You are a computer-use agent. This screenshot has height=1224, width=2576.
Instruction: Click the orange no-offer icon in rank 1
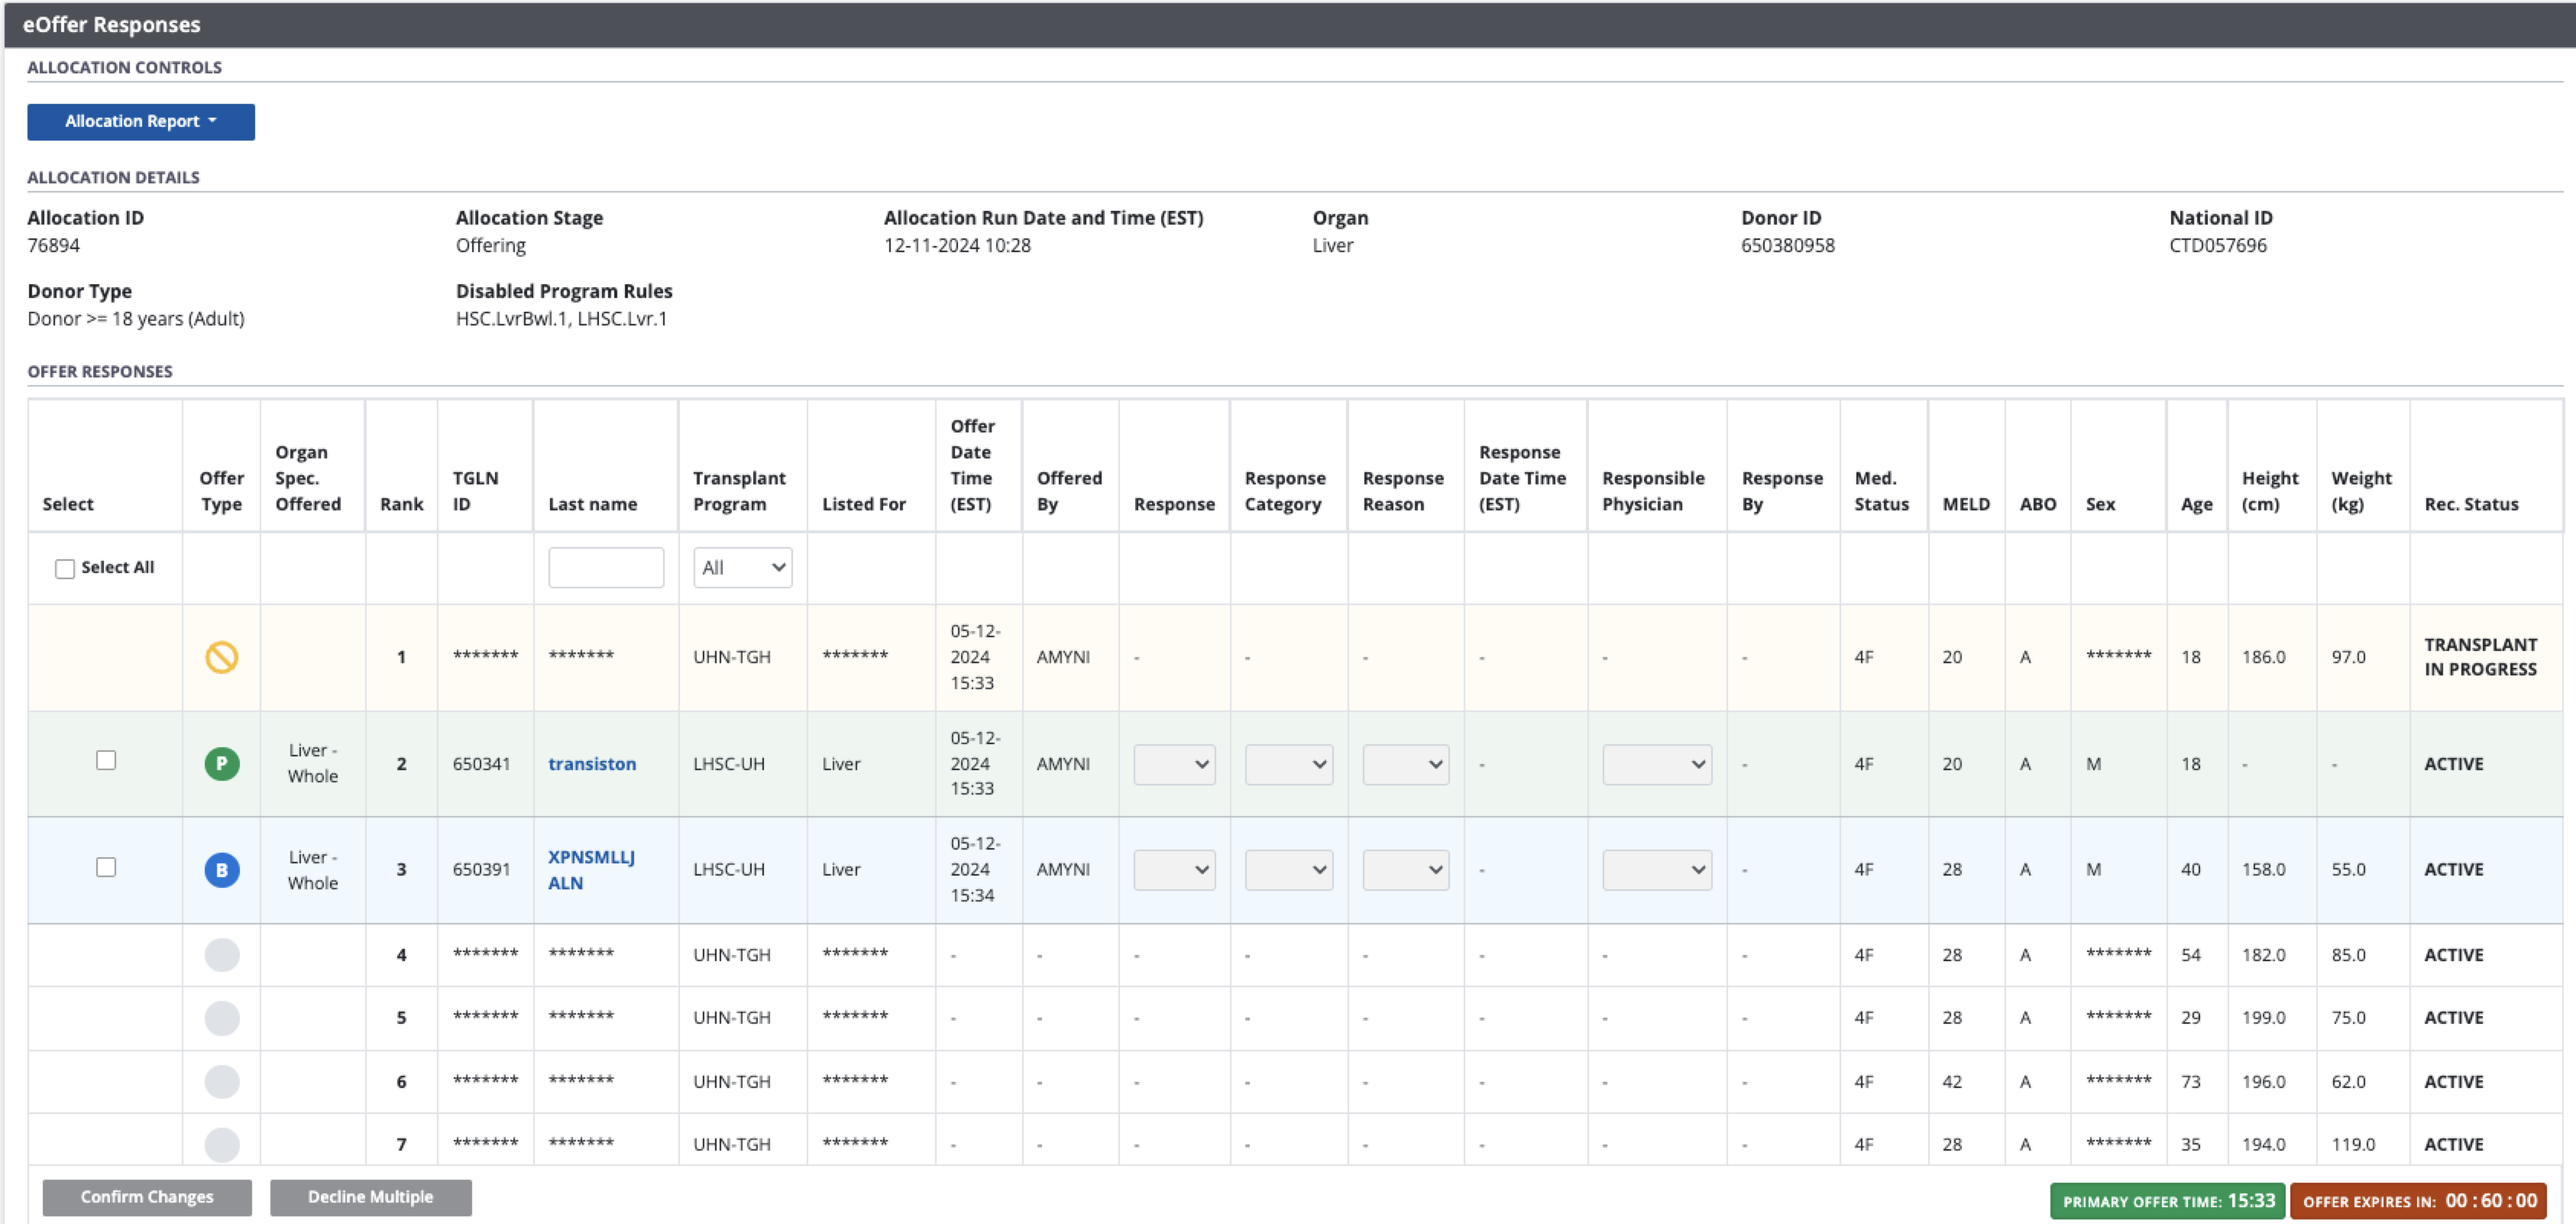click(221, 657)
